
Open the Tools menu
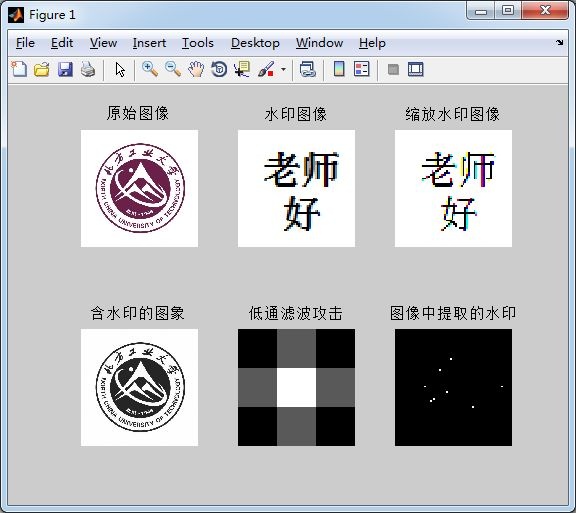point(198,43)
